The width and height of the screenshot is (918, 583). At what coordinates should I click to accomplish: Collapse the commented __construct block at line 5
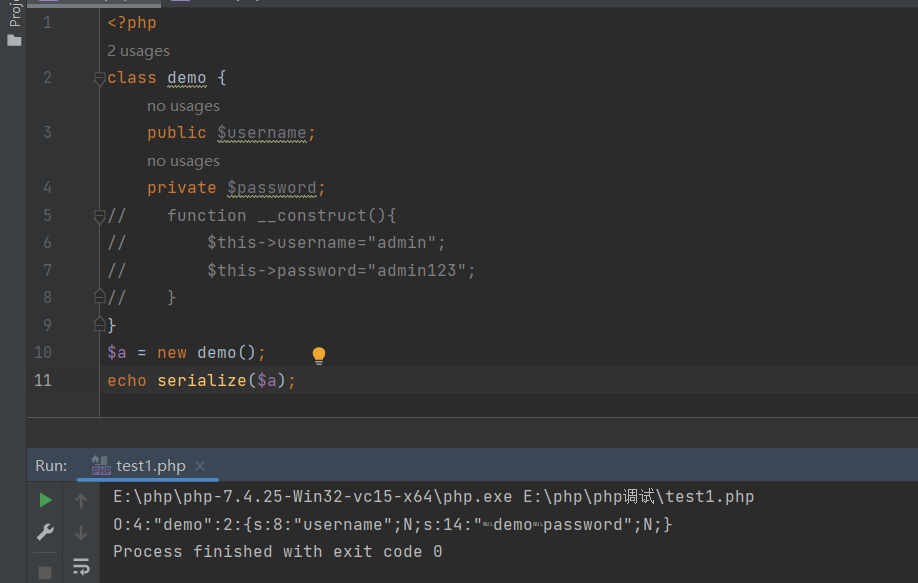99,216
